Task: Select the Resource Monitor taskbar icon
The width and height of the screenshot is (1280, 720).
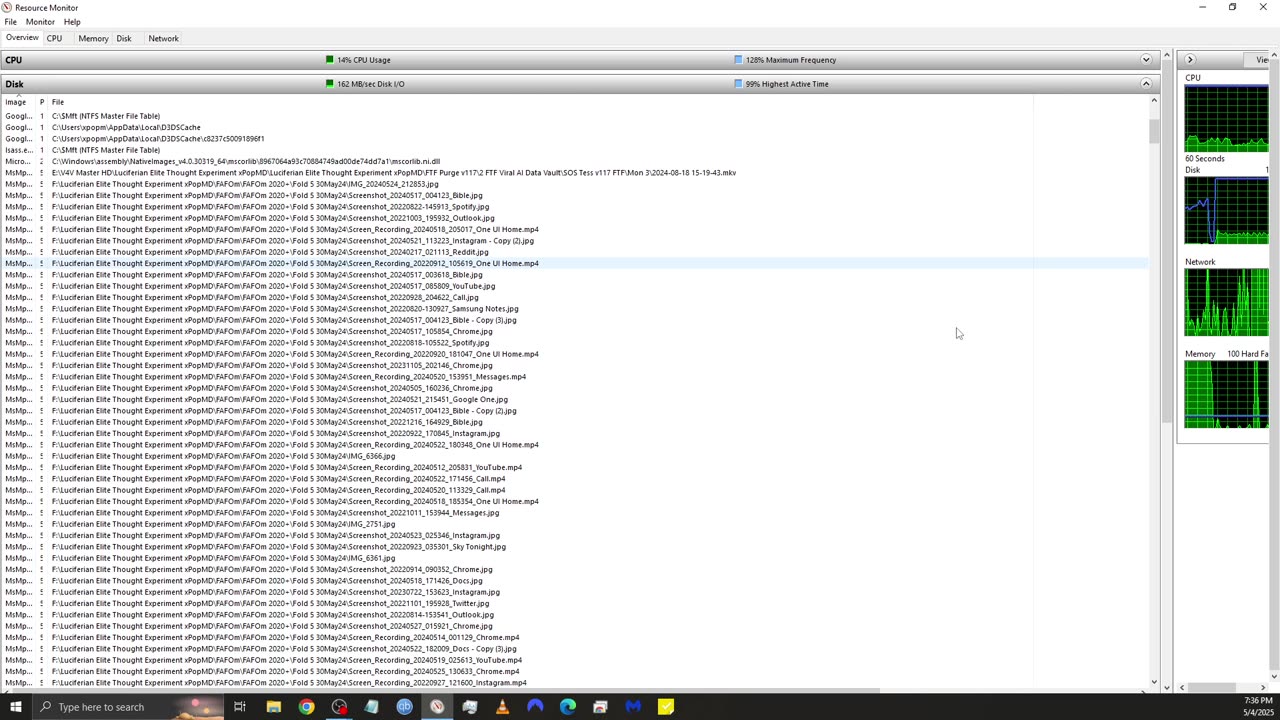Action: pos(437,707)
